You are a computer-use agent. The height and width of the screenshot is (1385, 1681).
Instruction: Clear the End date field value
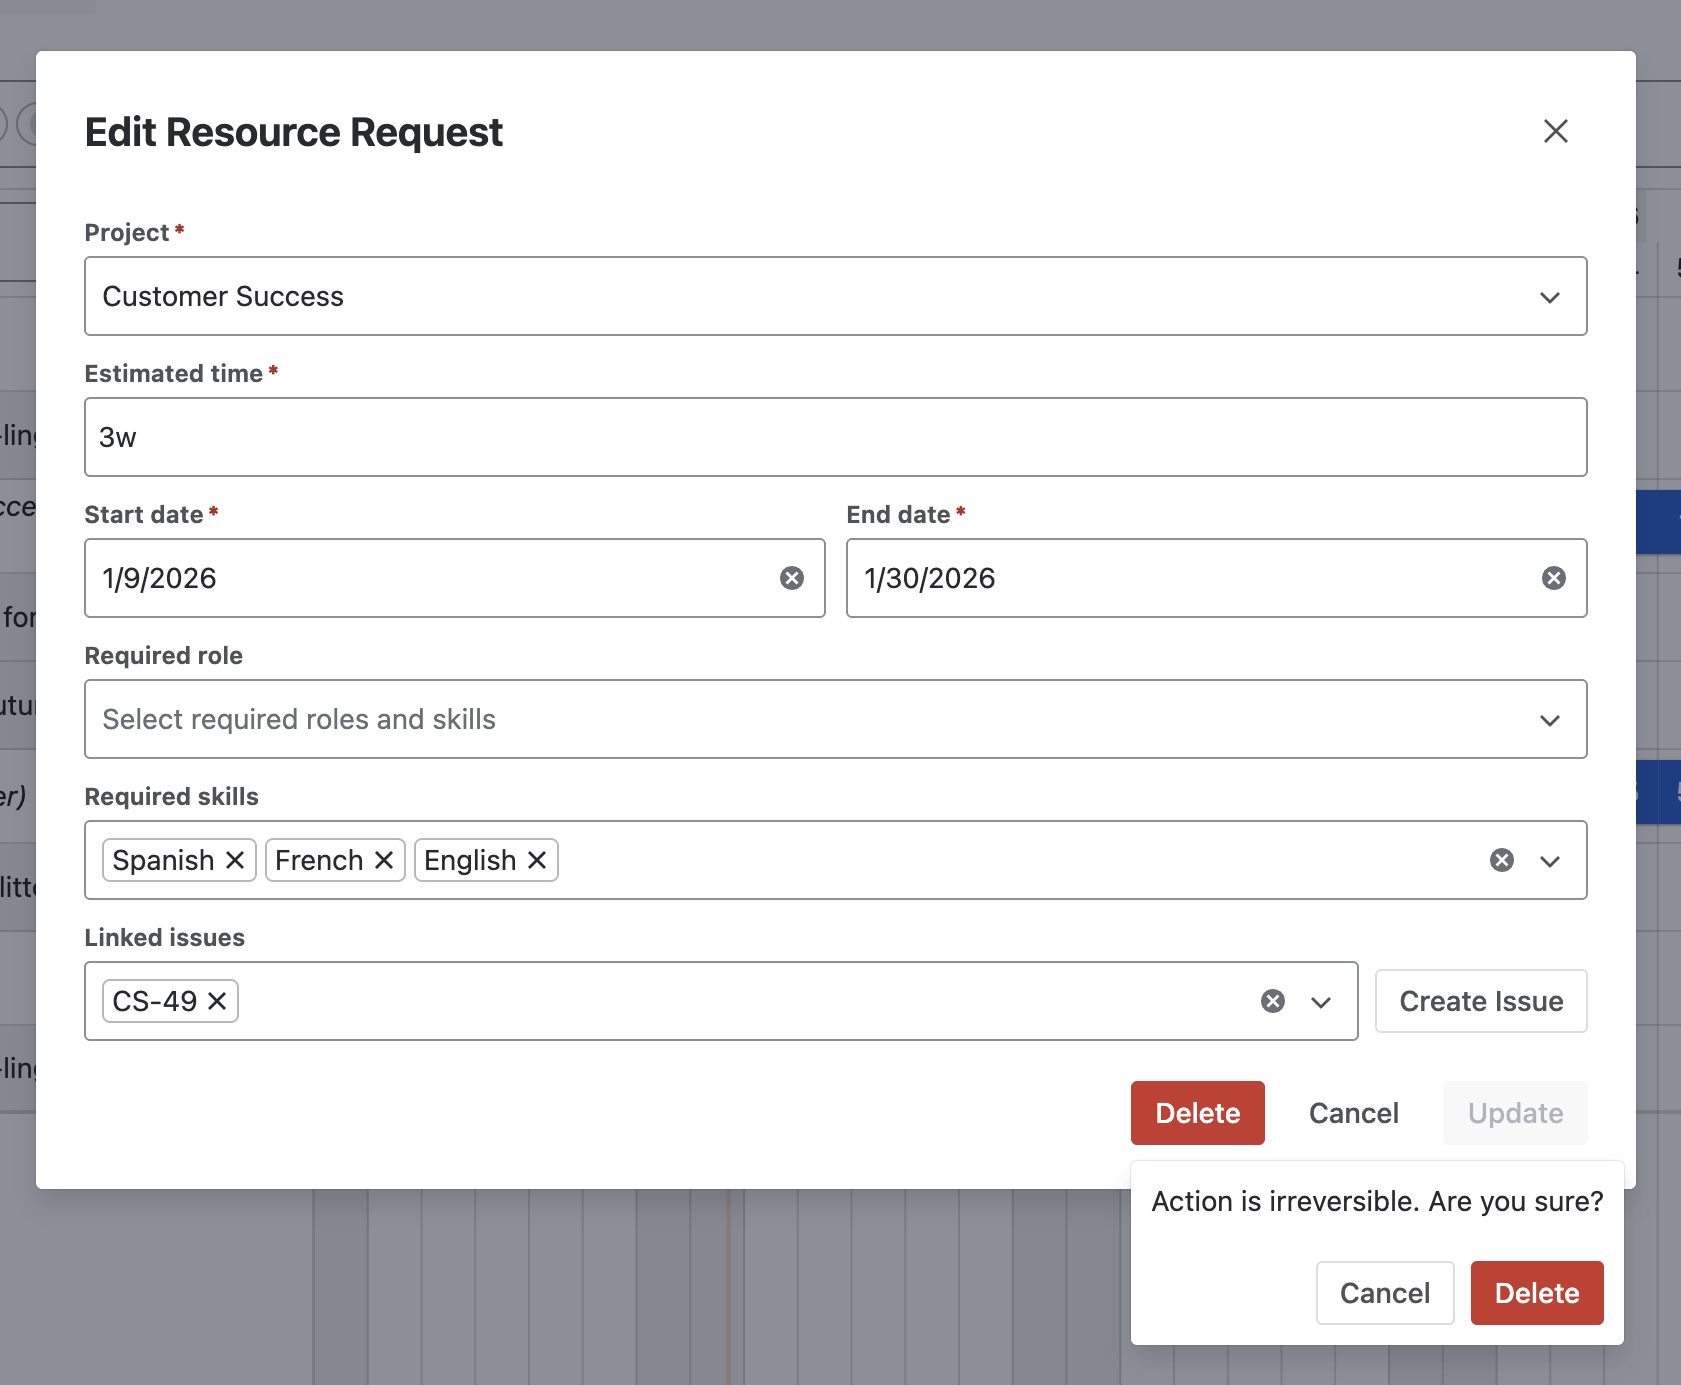(1553, 578)
